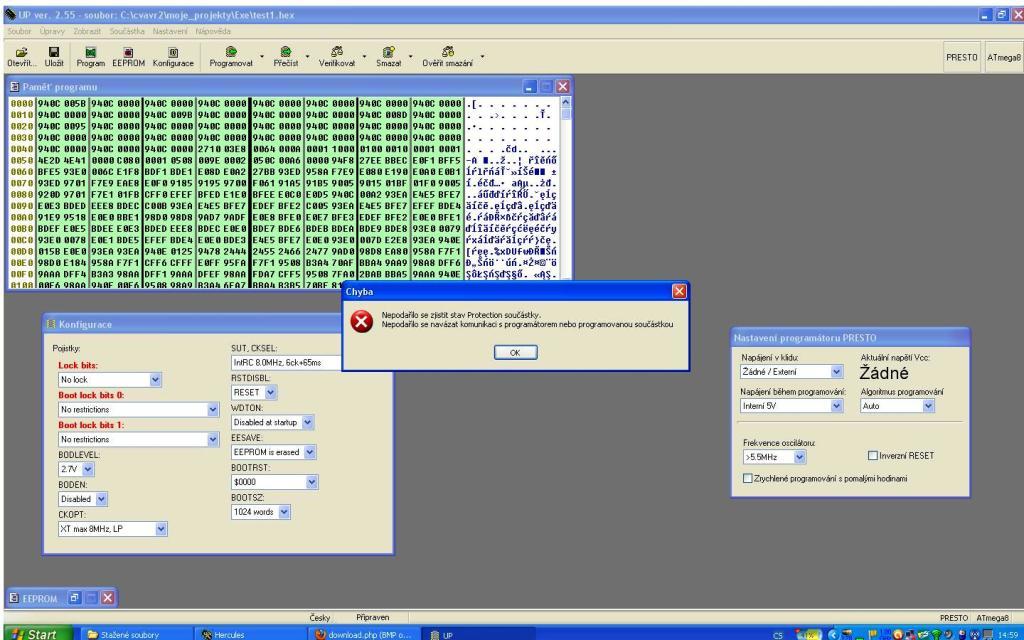Show the Program memory view icon
Screen dimensions: 1024x640
coord(90,52)
